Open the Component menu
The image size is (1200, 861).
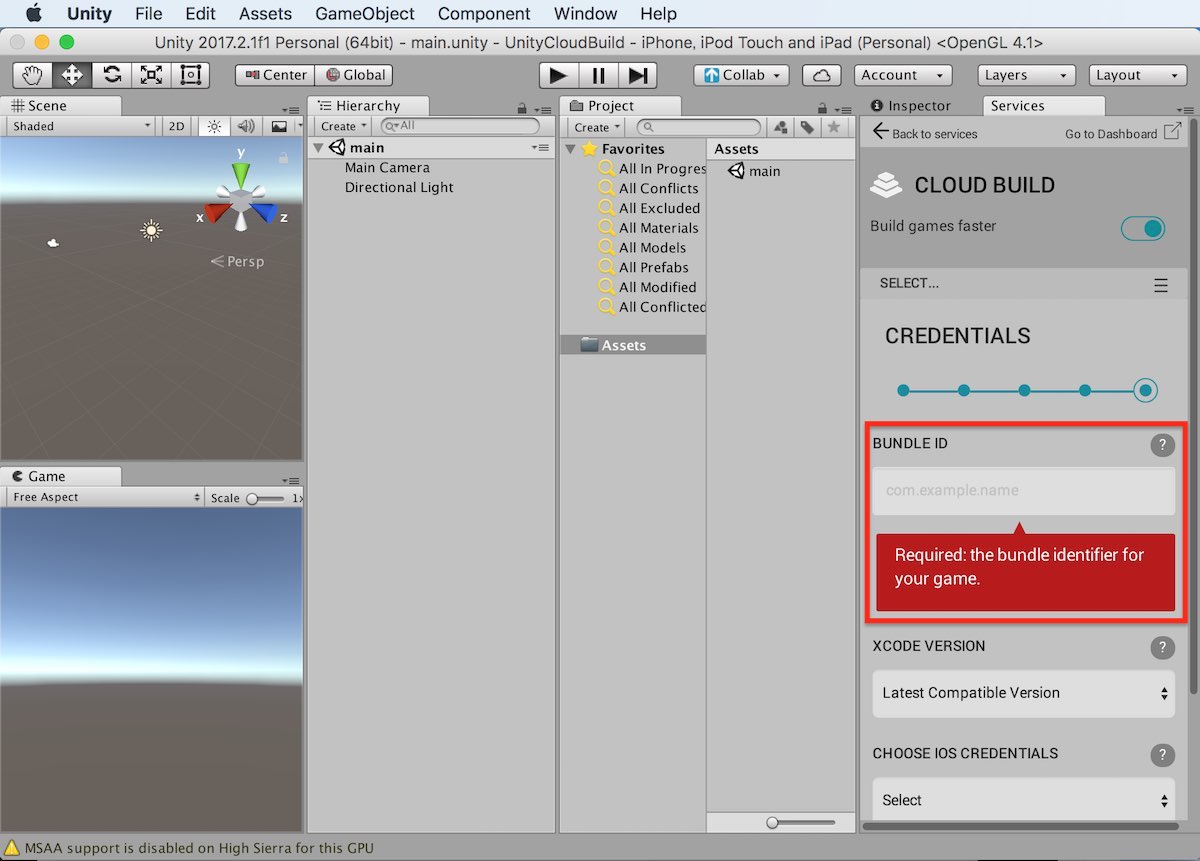pyautogui.click(x=484, y=14)
